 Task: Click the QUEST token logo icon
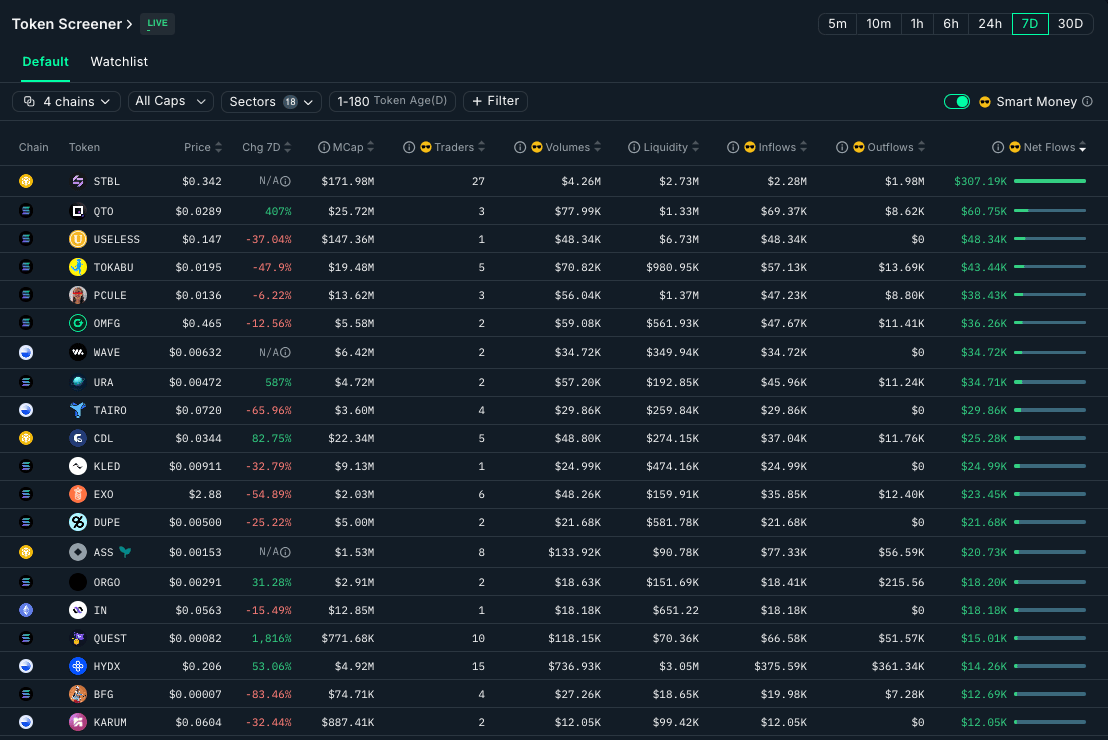(x=78, y=638)
